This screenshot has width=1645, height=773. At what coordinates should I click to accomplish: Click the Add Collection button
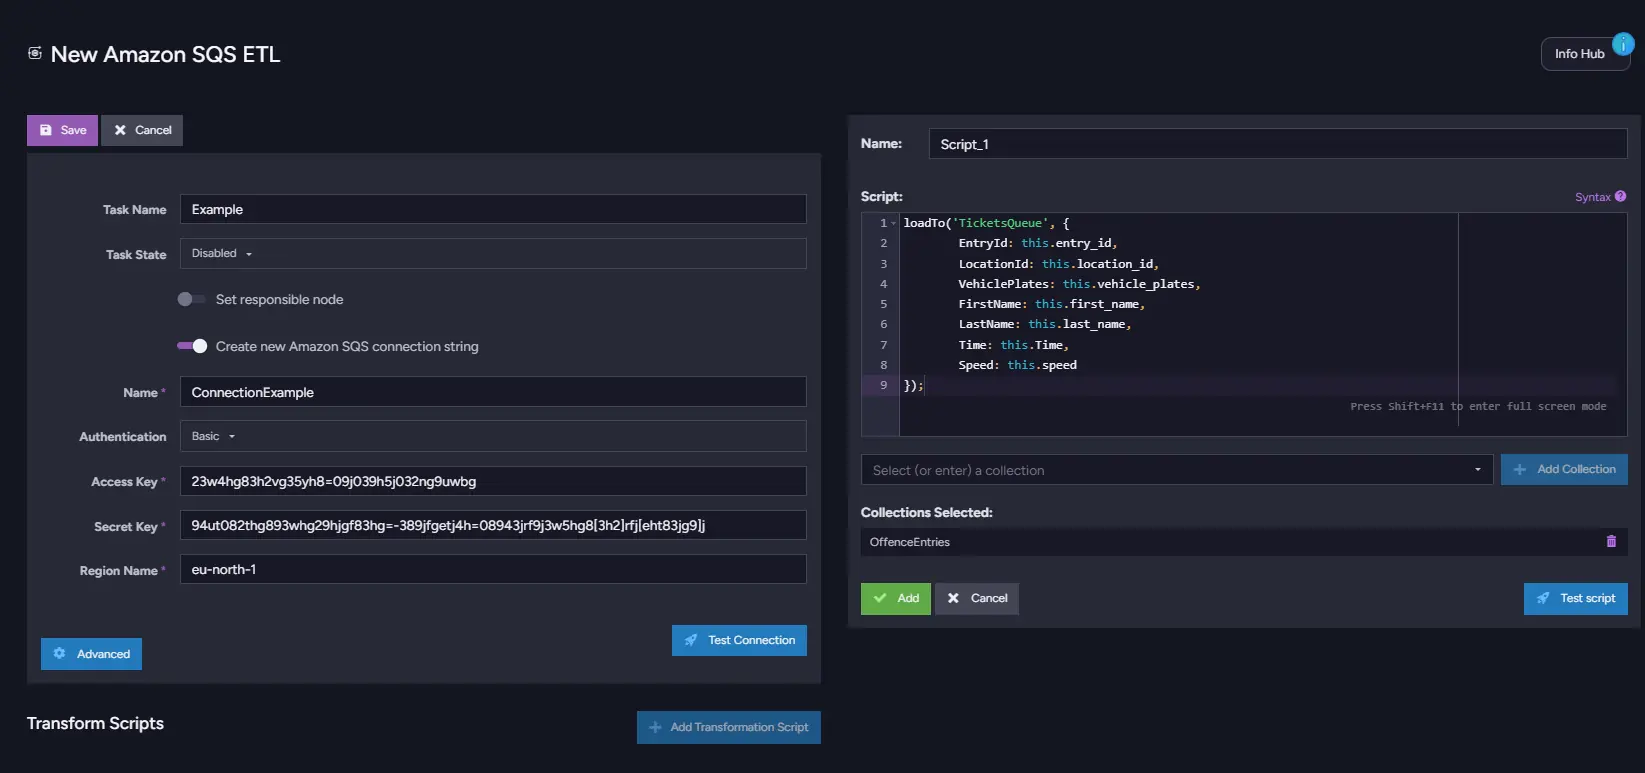(1564, 470)
